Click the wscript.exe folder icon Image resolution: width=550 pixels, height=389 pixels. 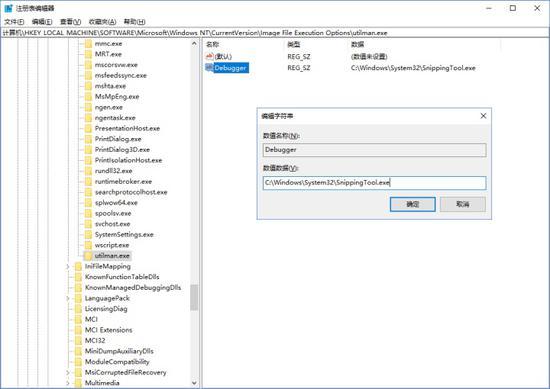[88, 245]
